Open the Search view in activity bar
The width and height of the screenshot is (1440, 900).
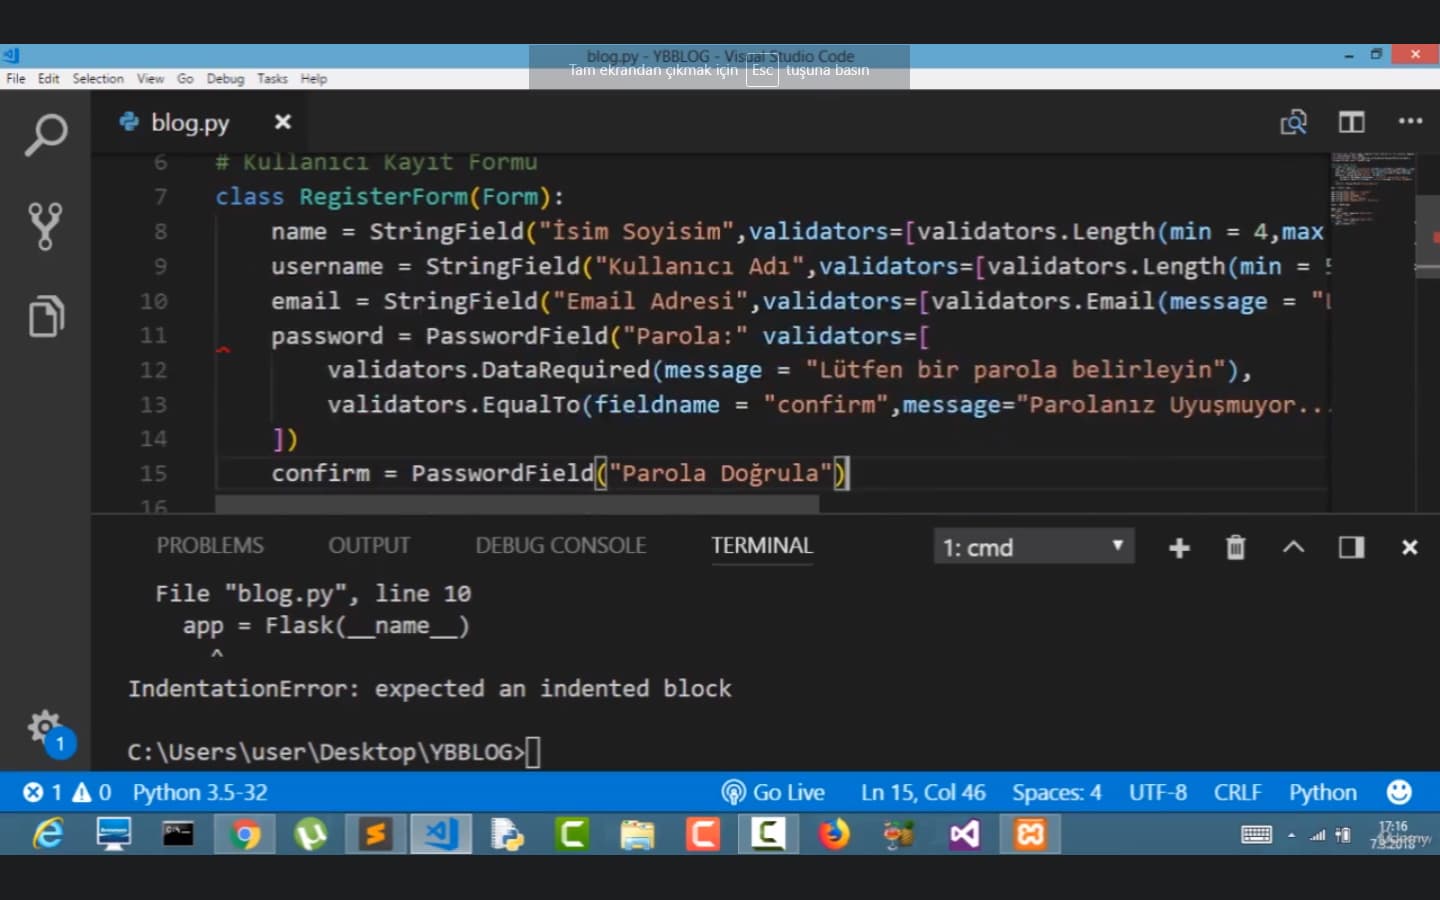46,135
